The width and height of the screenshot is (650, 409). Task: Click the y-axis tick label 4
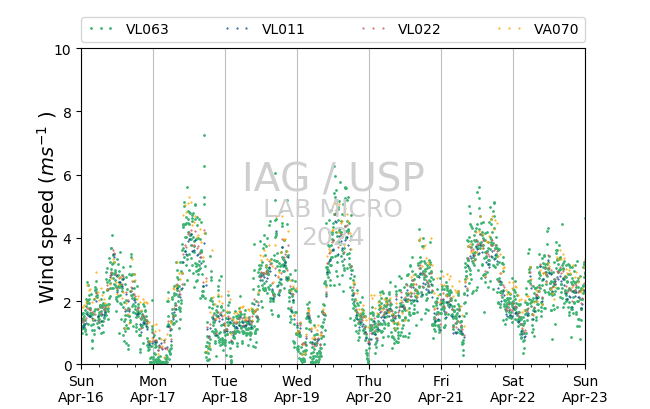pyautogui.click(x=68, y=239)
